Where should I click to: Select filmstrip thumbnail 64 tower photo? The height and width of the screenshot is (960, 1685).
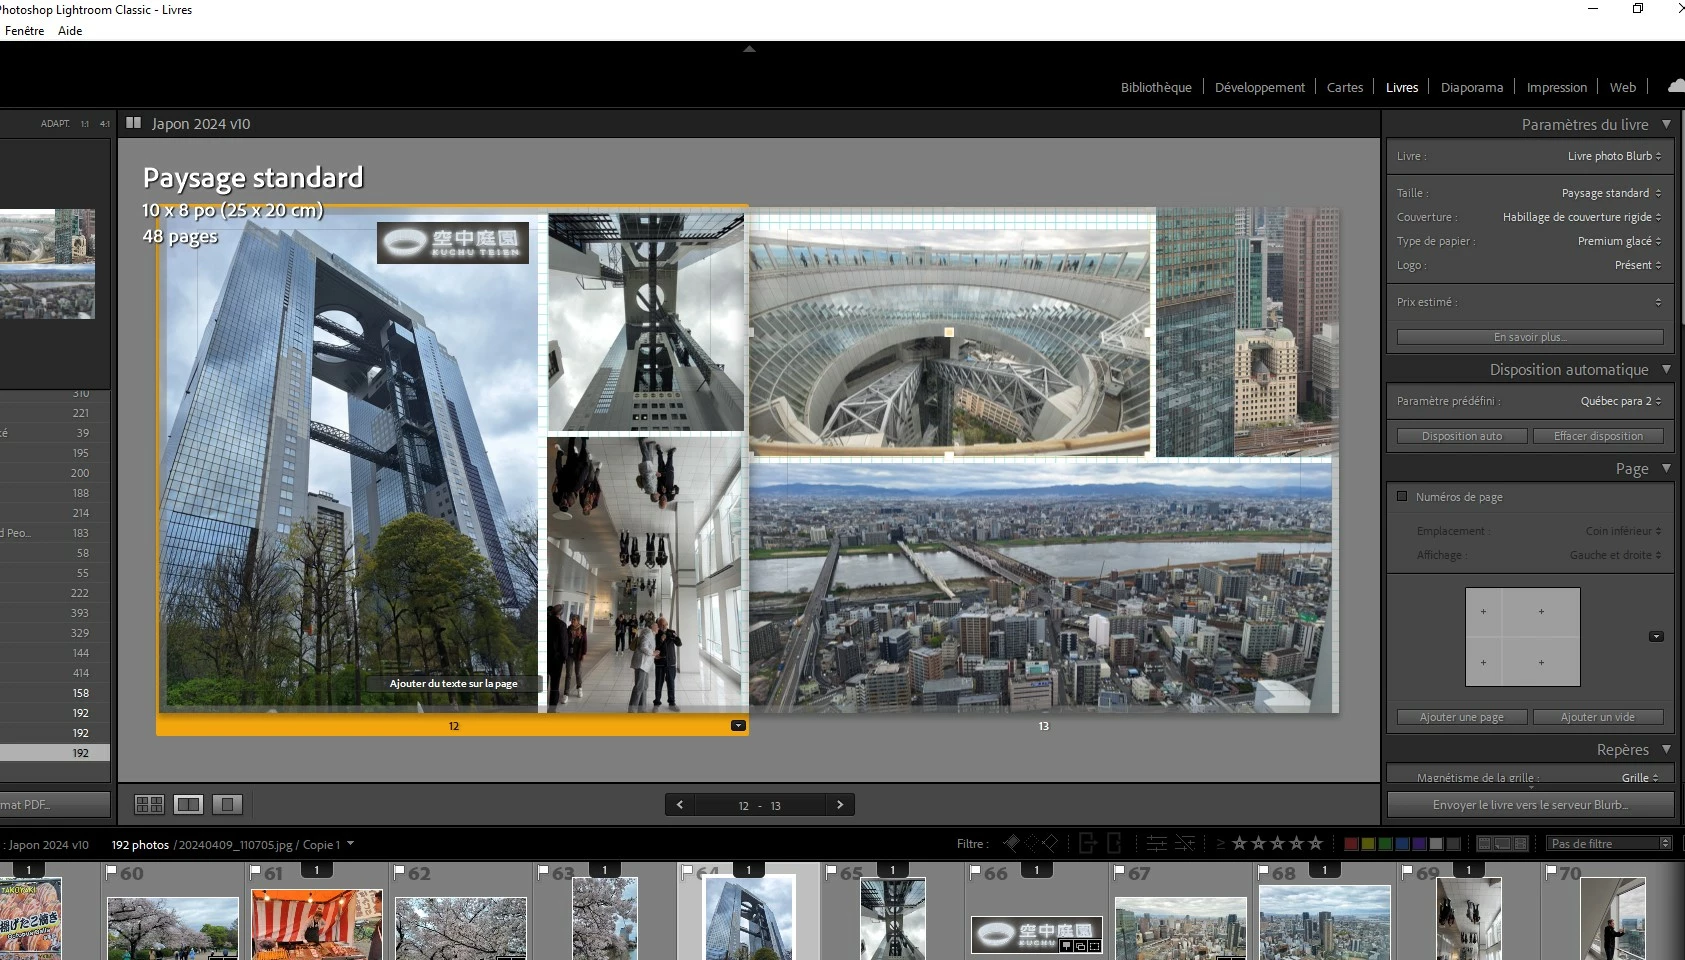(x=749, y=919)
